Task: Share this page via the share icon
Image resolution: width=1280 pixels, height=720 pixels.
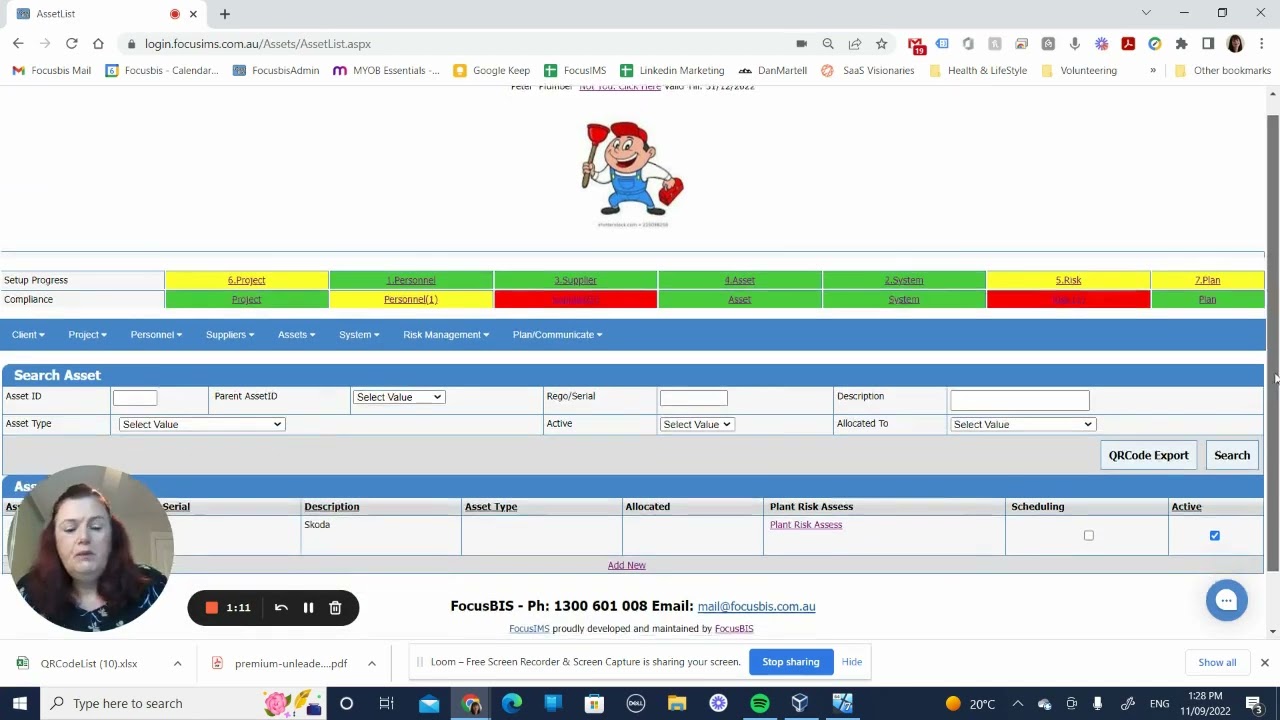Action: tap(855, 44)
